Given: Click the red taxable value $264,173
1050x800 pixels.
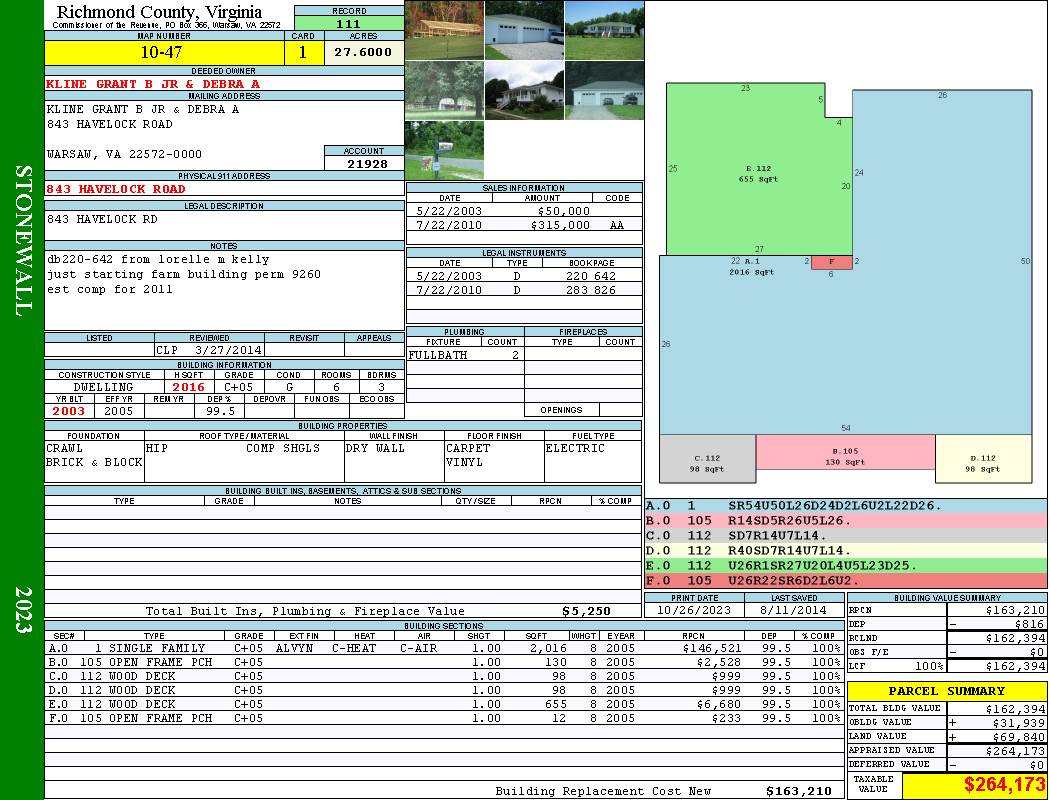Looking at the screenshot, I should (974, 785).
